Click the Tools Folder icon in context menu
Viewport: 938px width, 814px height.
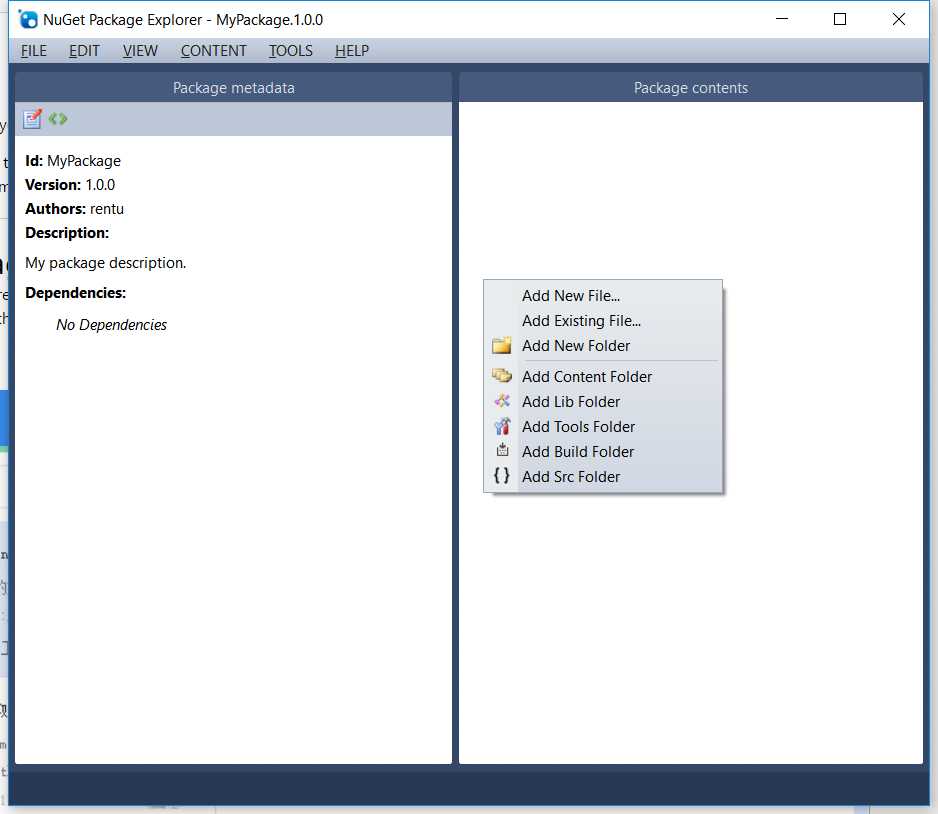[502, 426]
